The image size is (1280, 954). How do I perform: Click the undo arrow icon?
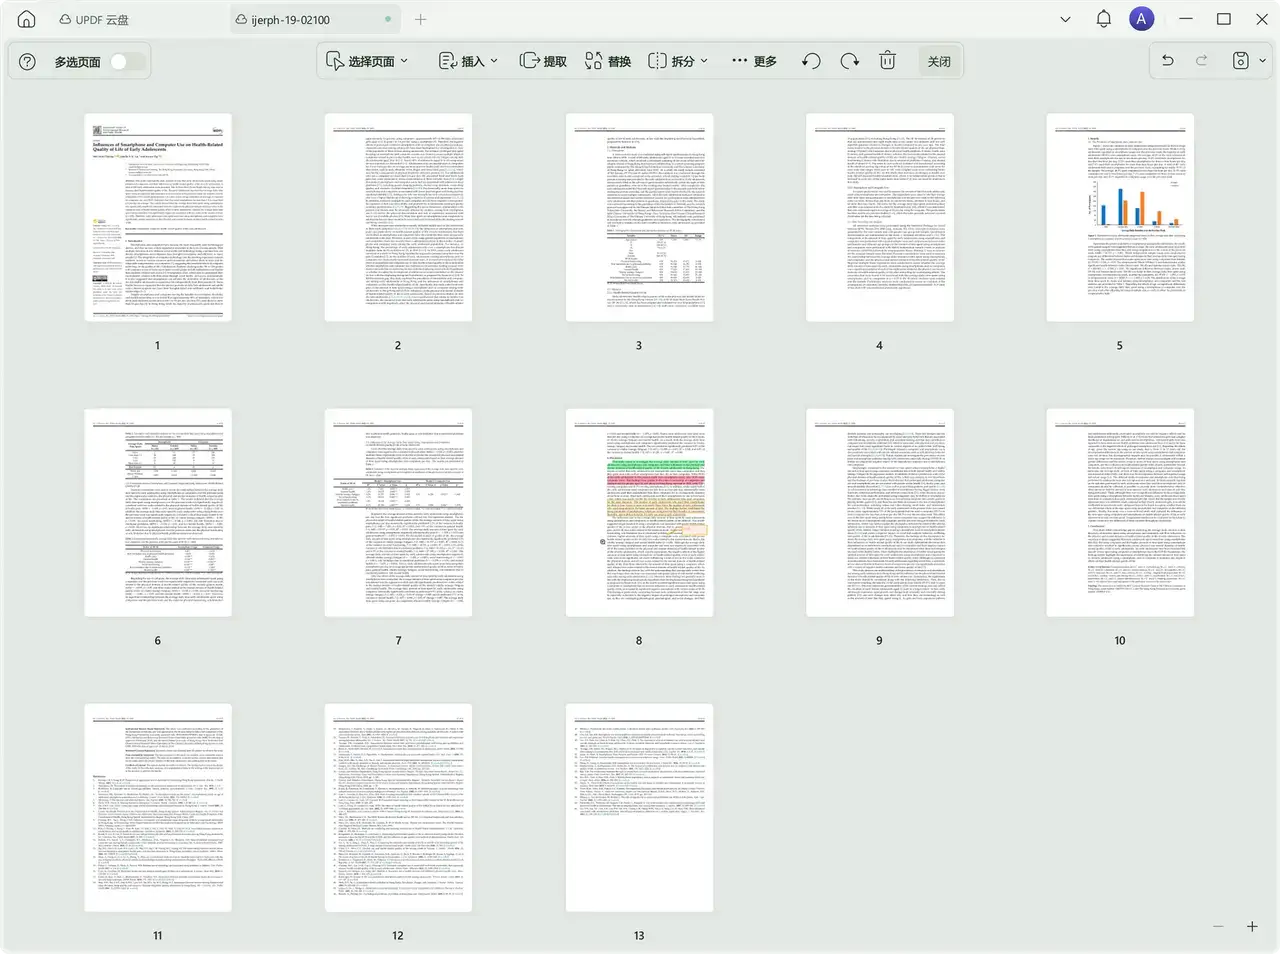(1167, 61)
